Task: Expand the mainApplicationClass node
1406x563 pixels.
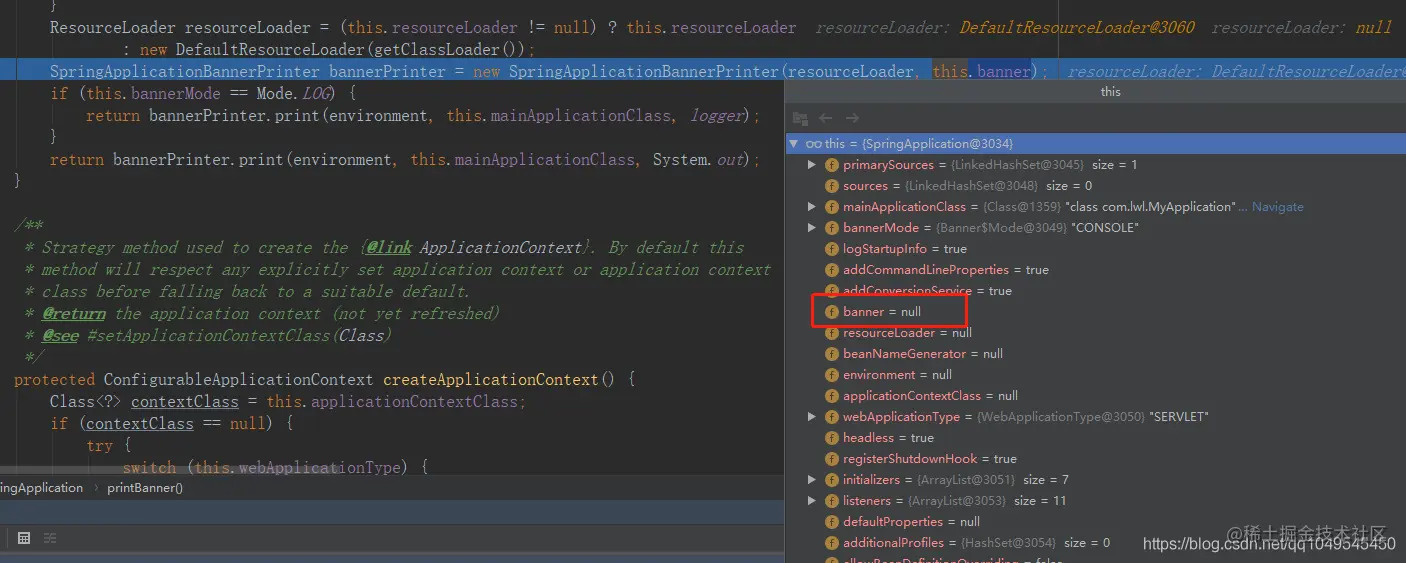Action: (x=812, y=207)
